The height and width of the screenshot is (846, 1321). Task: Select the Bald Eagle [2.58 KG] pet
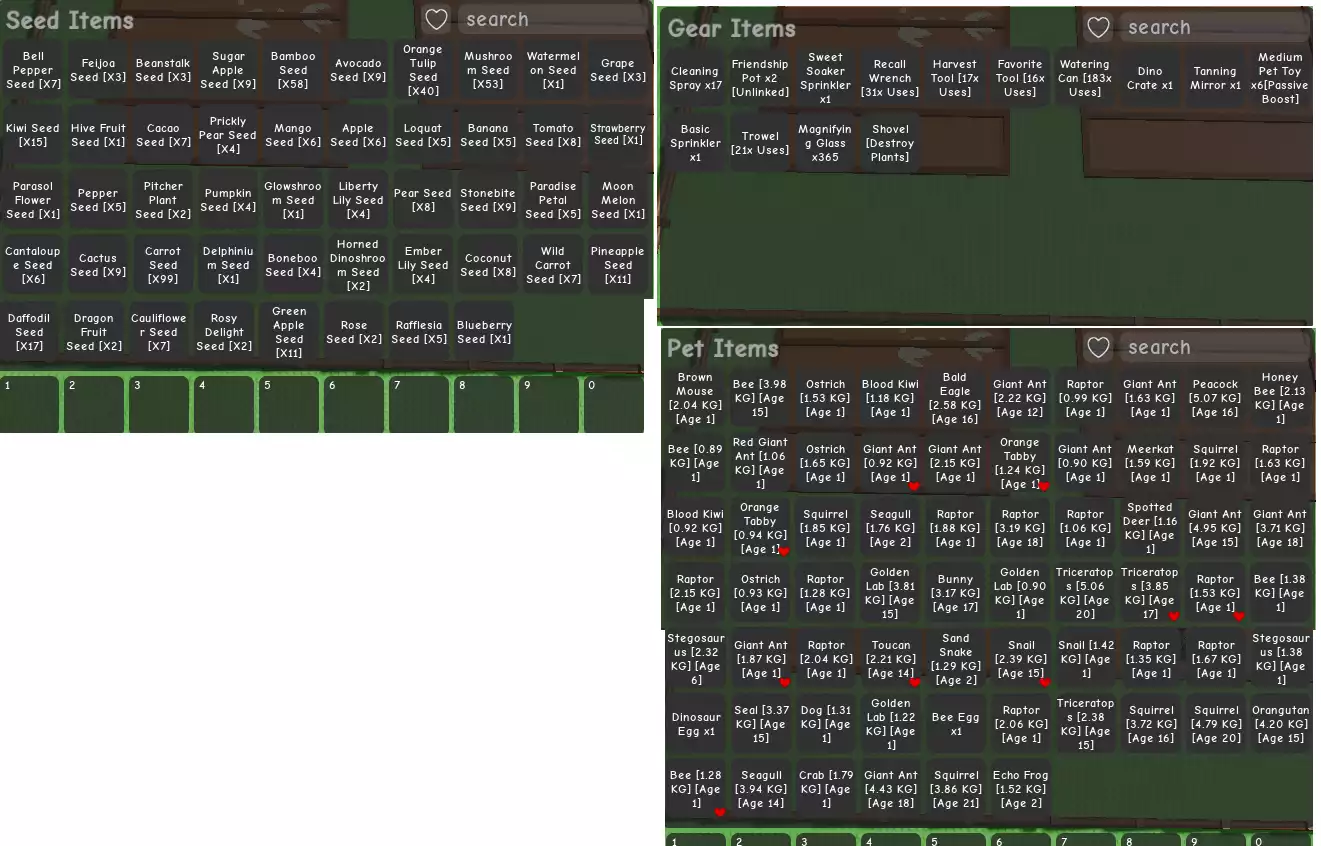pos(955,398)
